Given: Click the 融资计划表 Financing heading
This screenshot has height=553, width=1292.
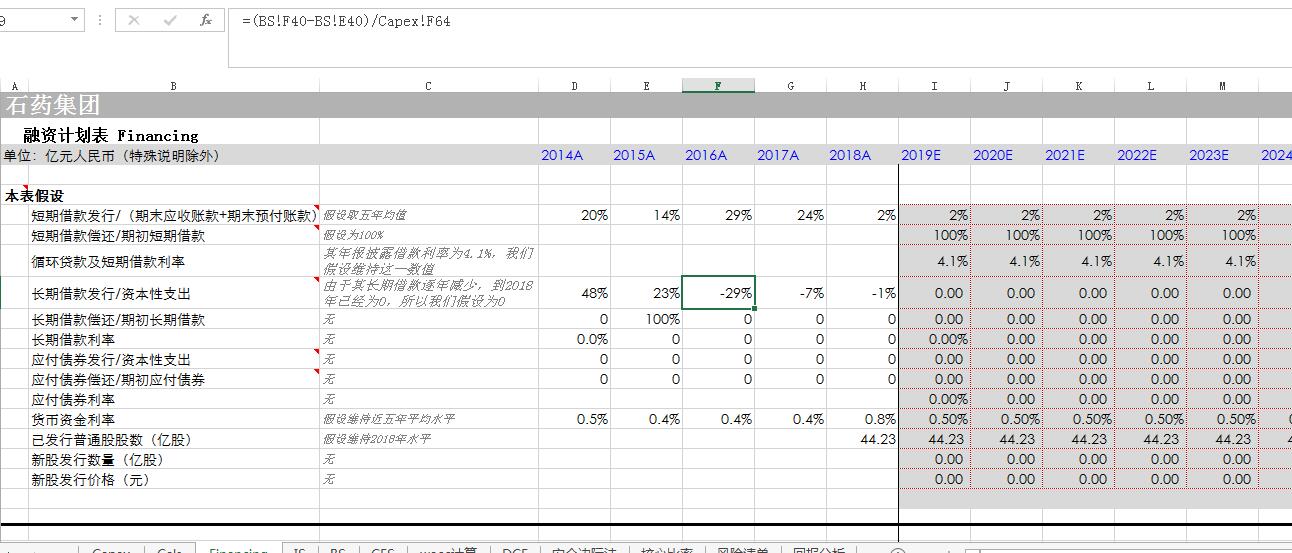Looking at the screenshot, I should [111, 135].
